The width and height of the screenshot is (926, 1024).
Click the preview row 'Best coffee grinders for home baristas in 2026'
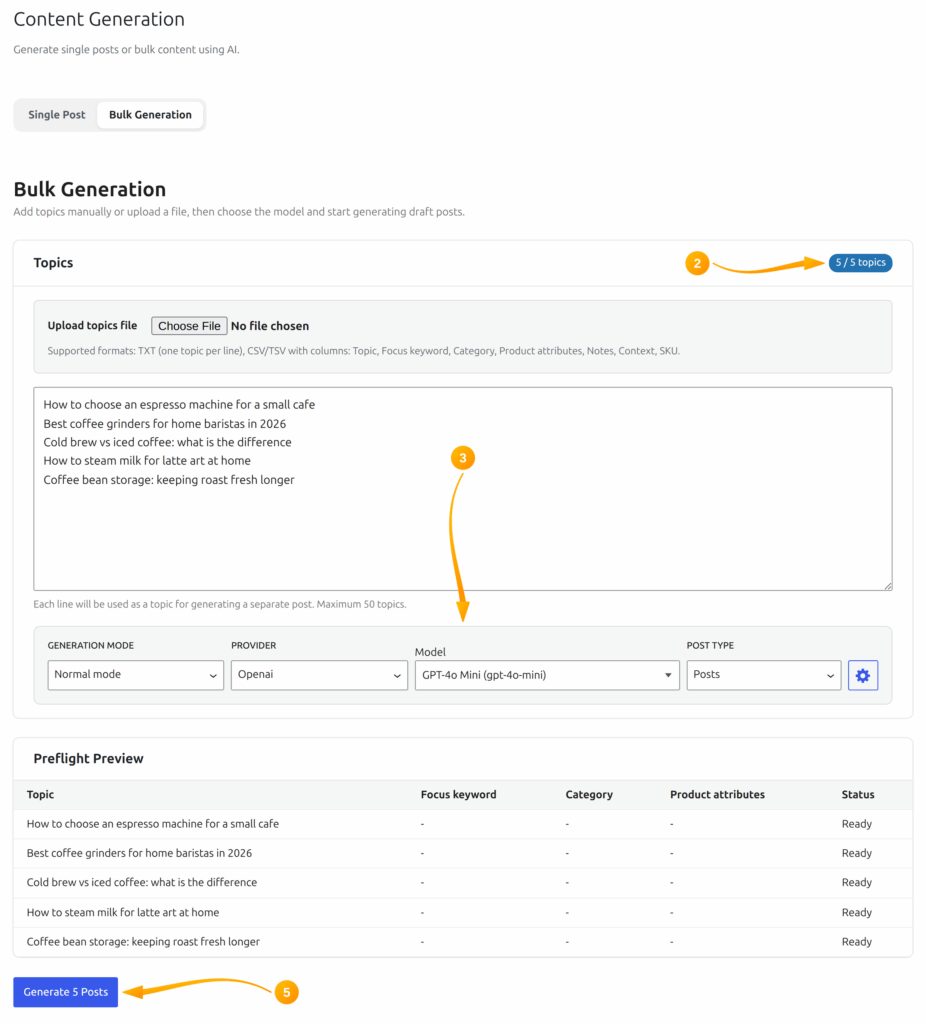[463, 854]
